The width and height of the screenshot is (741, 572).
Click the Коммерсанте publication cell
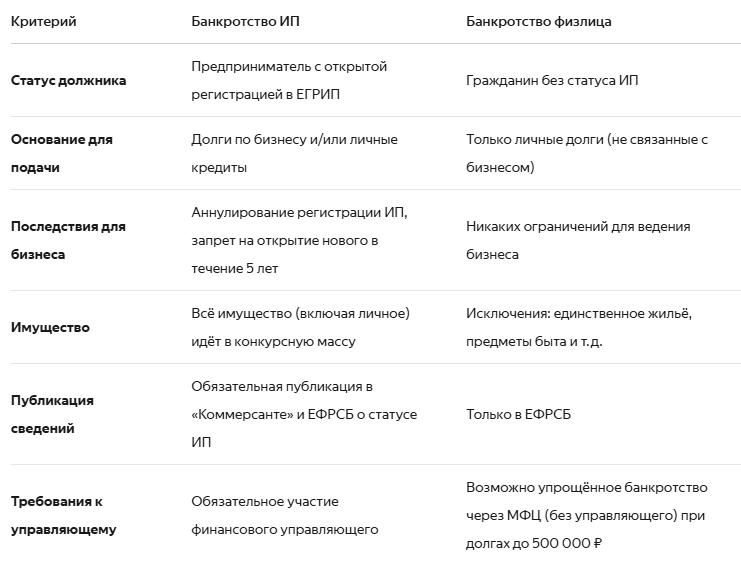[x=304, y=414]
